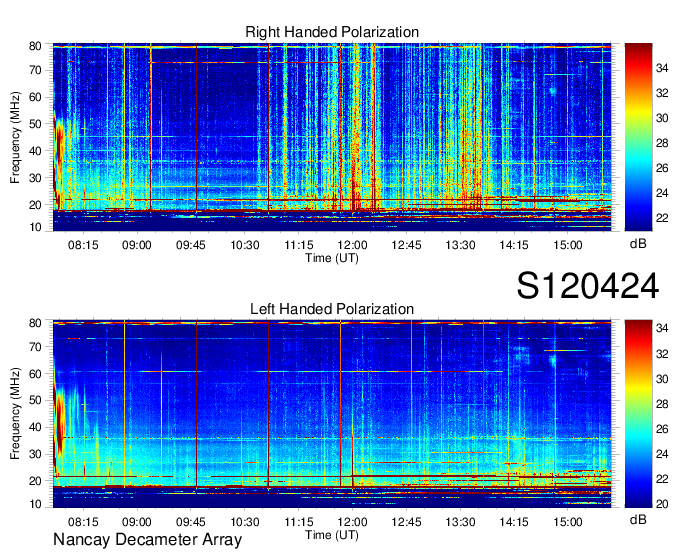Click "Time (UT)" label under Right Handed plot

(x=332, y=258)
